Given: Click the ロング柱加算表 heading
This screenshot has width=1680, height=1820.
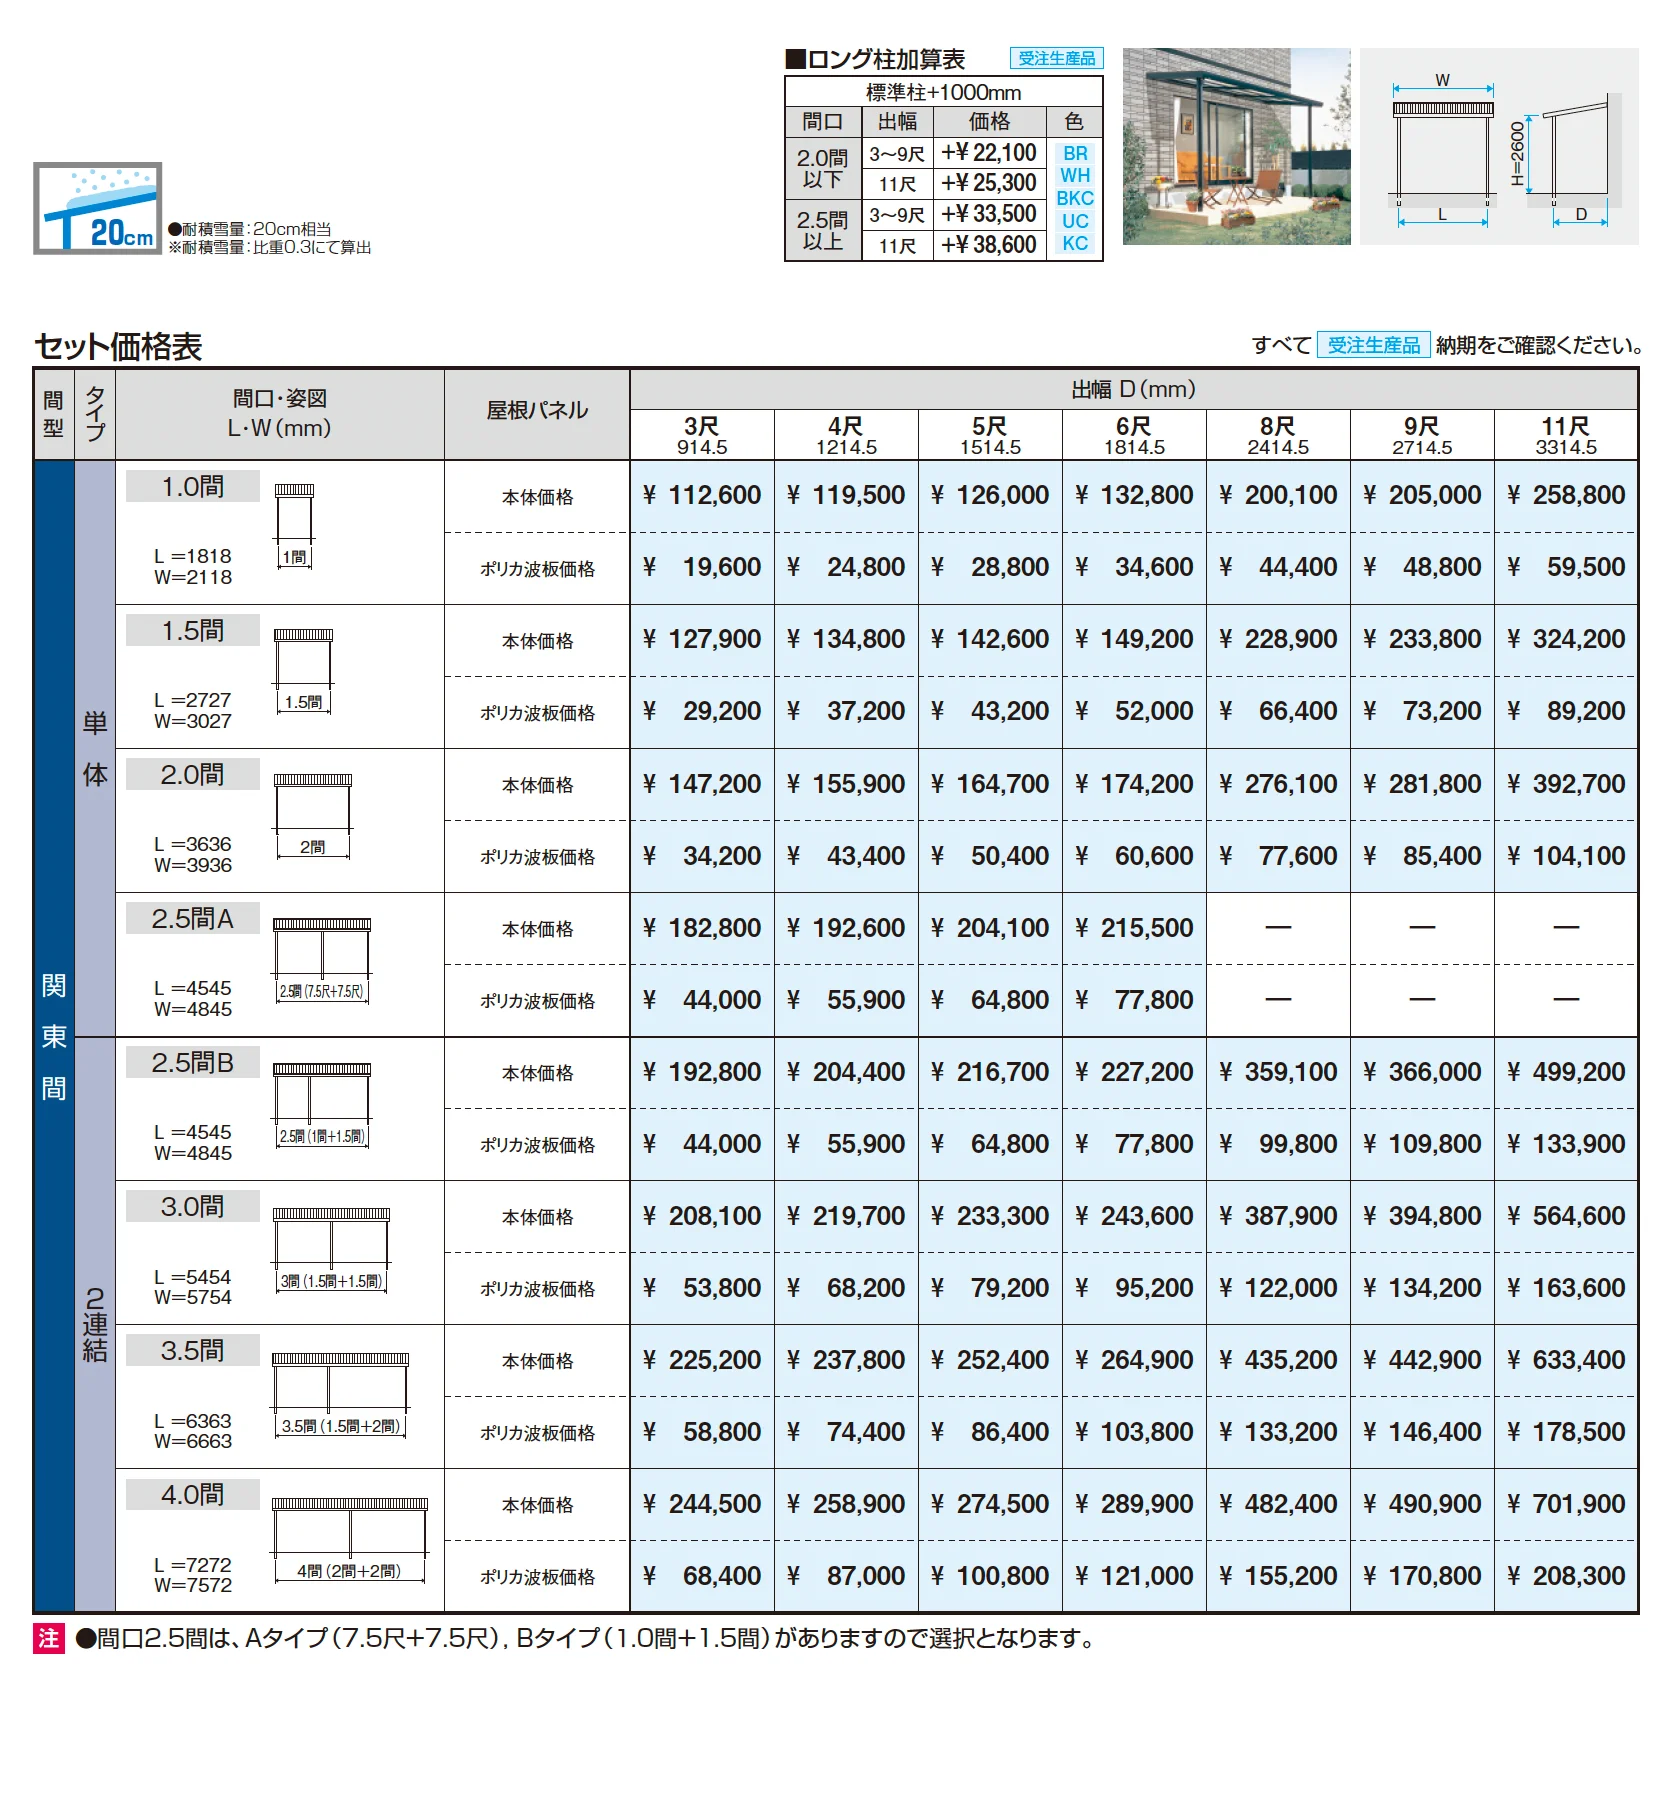Looking at the screenshot, I should [876, 59].
